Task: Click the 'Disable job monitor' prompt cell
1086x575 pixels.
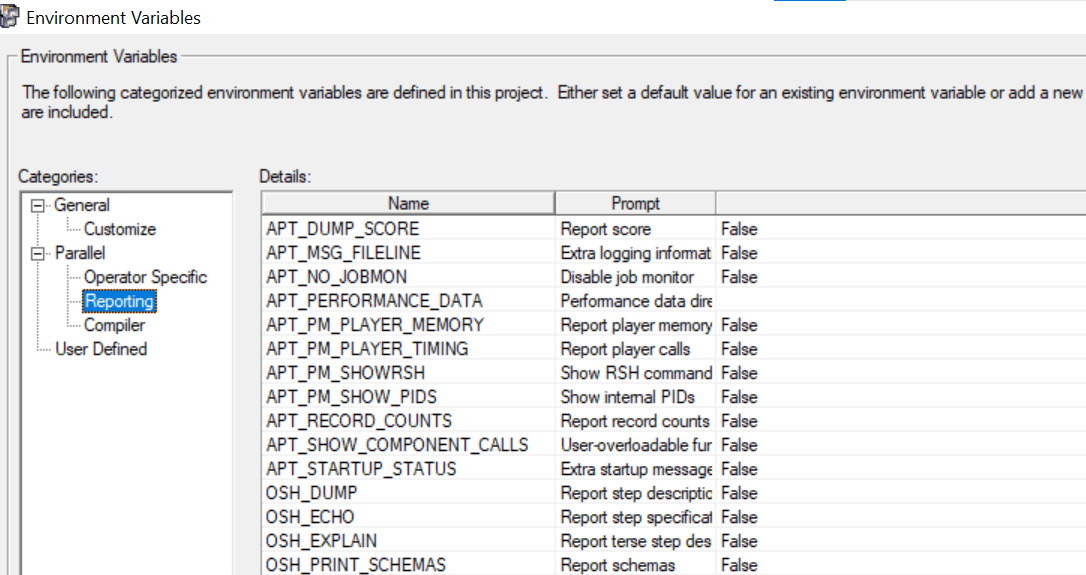Action: 635,277
